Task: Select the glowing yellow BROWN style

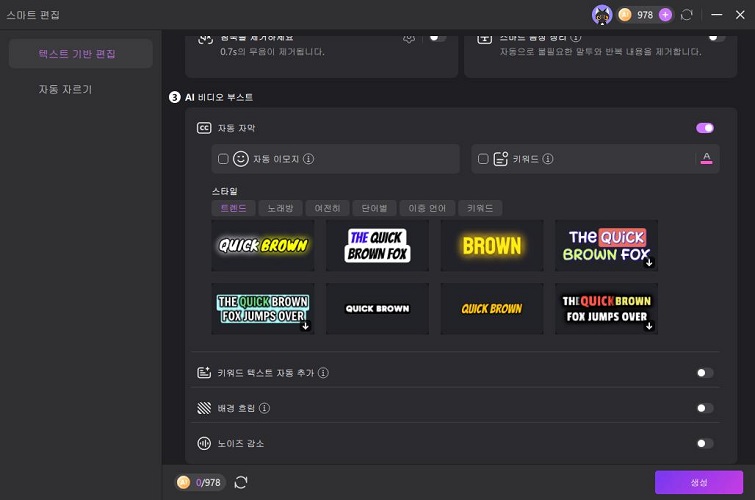Action: [x=492, y=246]
